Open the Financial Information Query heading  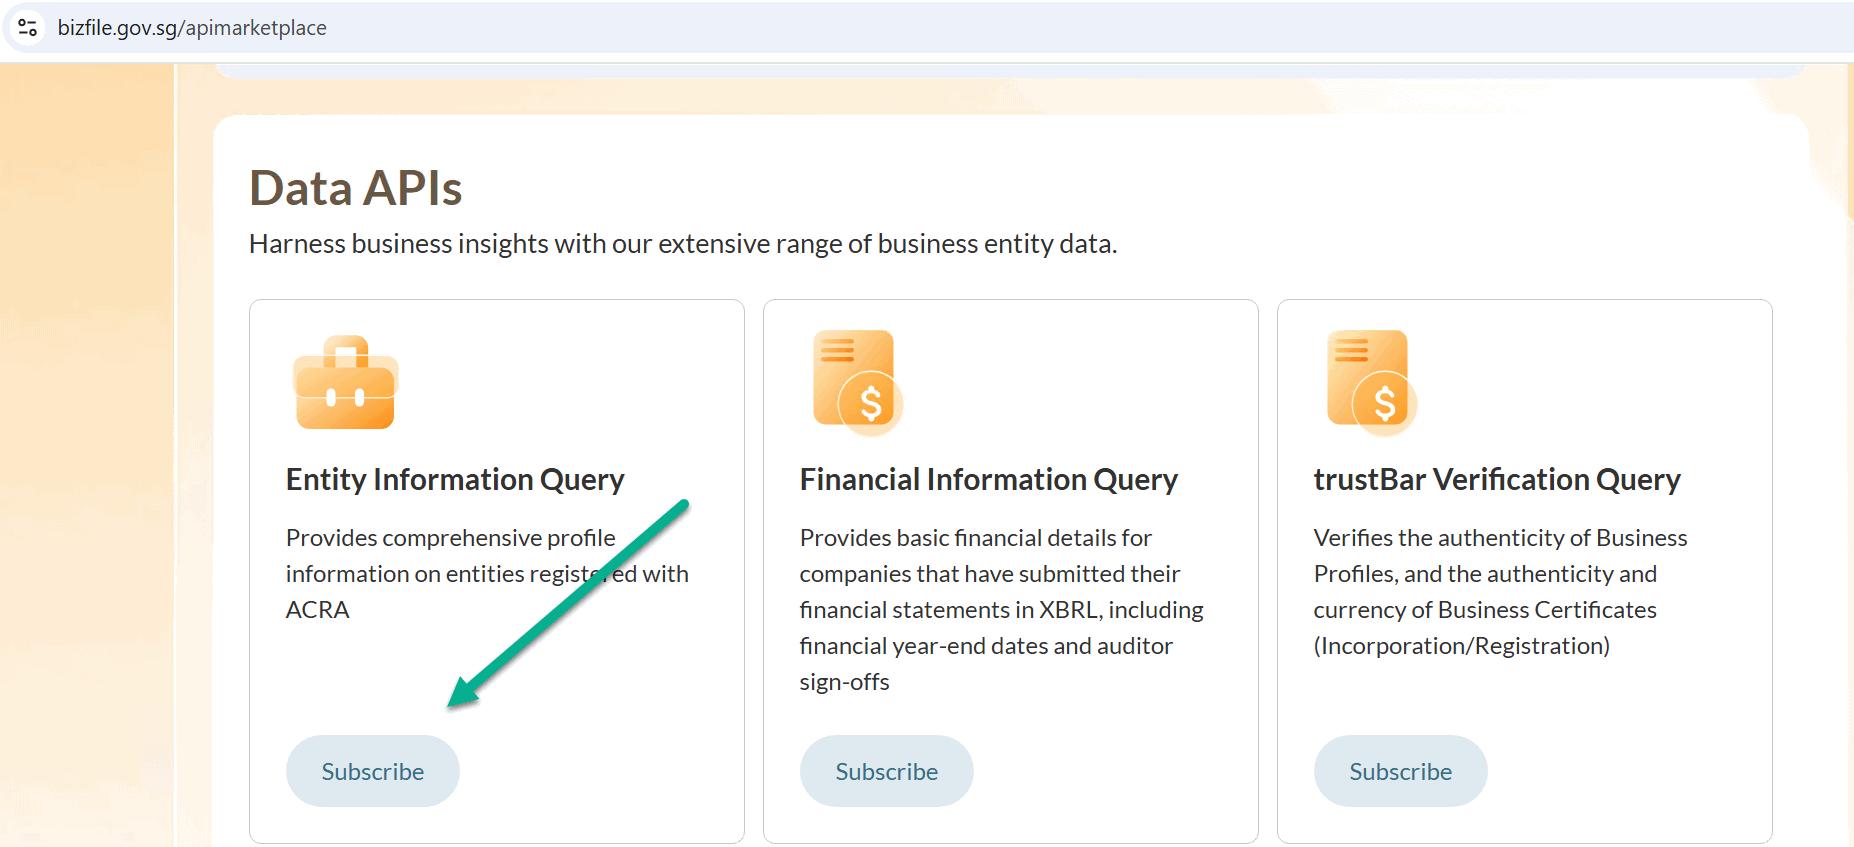pyautogui.click(x=989, y=480)
